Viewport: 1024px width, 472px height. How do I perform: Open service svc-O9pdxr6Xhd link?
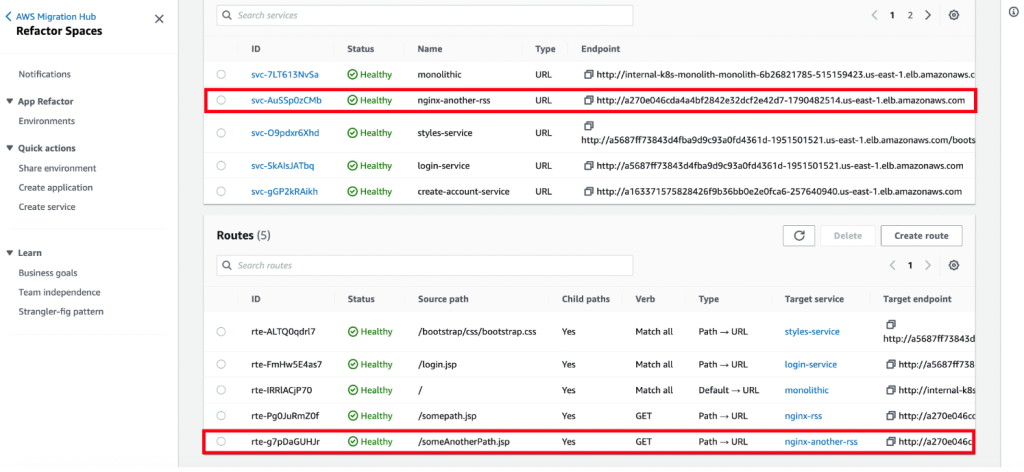coord(285,133)
